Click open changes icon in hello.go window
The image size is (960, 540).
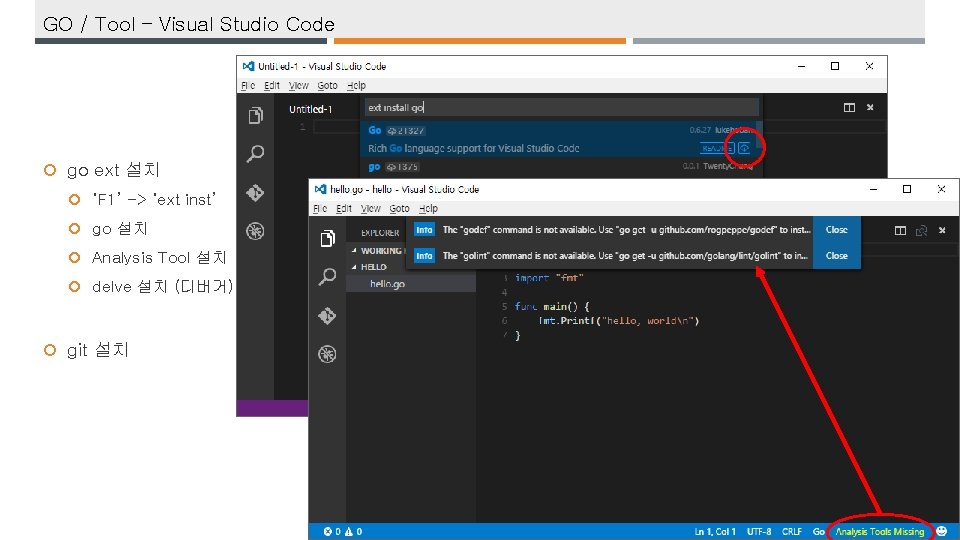coord(921,231)
